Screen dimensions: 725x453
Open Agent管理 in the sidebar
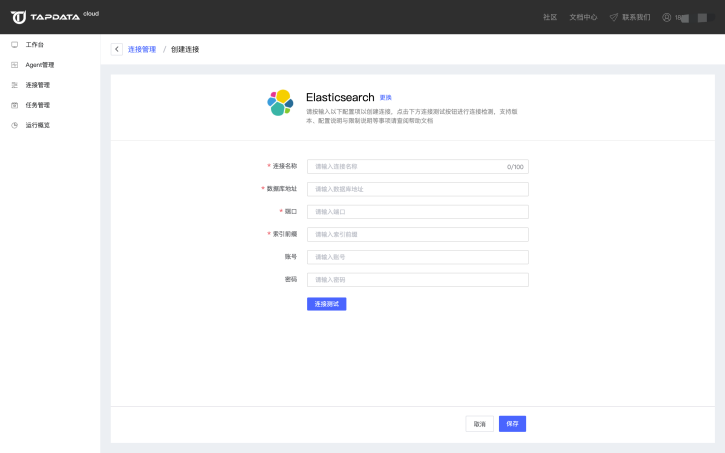pos(40,65)
